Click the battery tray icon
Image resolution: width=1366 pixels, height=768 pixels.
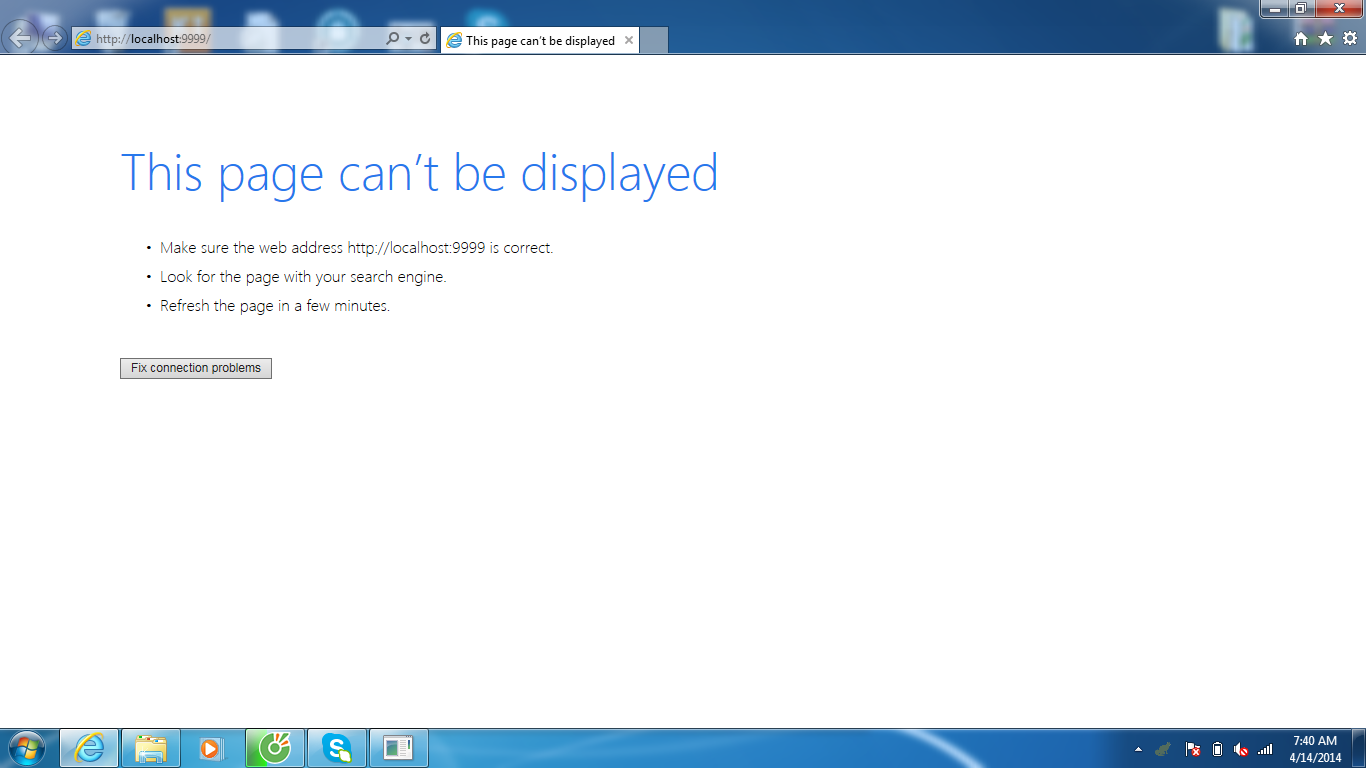(x=1217, y=749)
